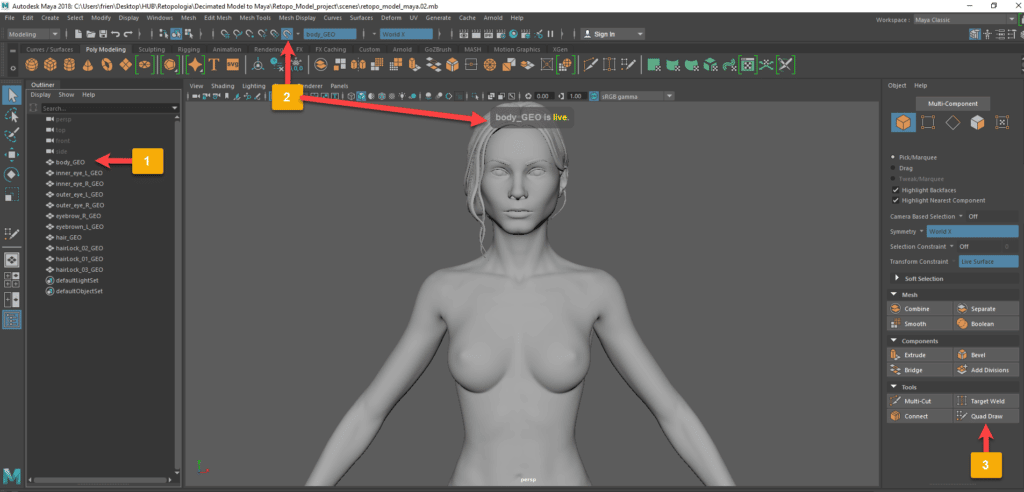Select body_GEO in the Outliner
The image size is (1024, 492).
click(70, 162)
